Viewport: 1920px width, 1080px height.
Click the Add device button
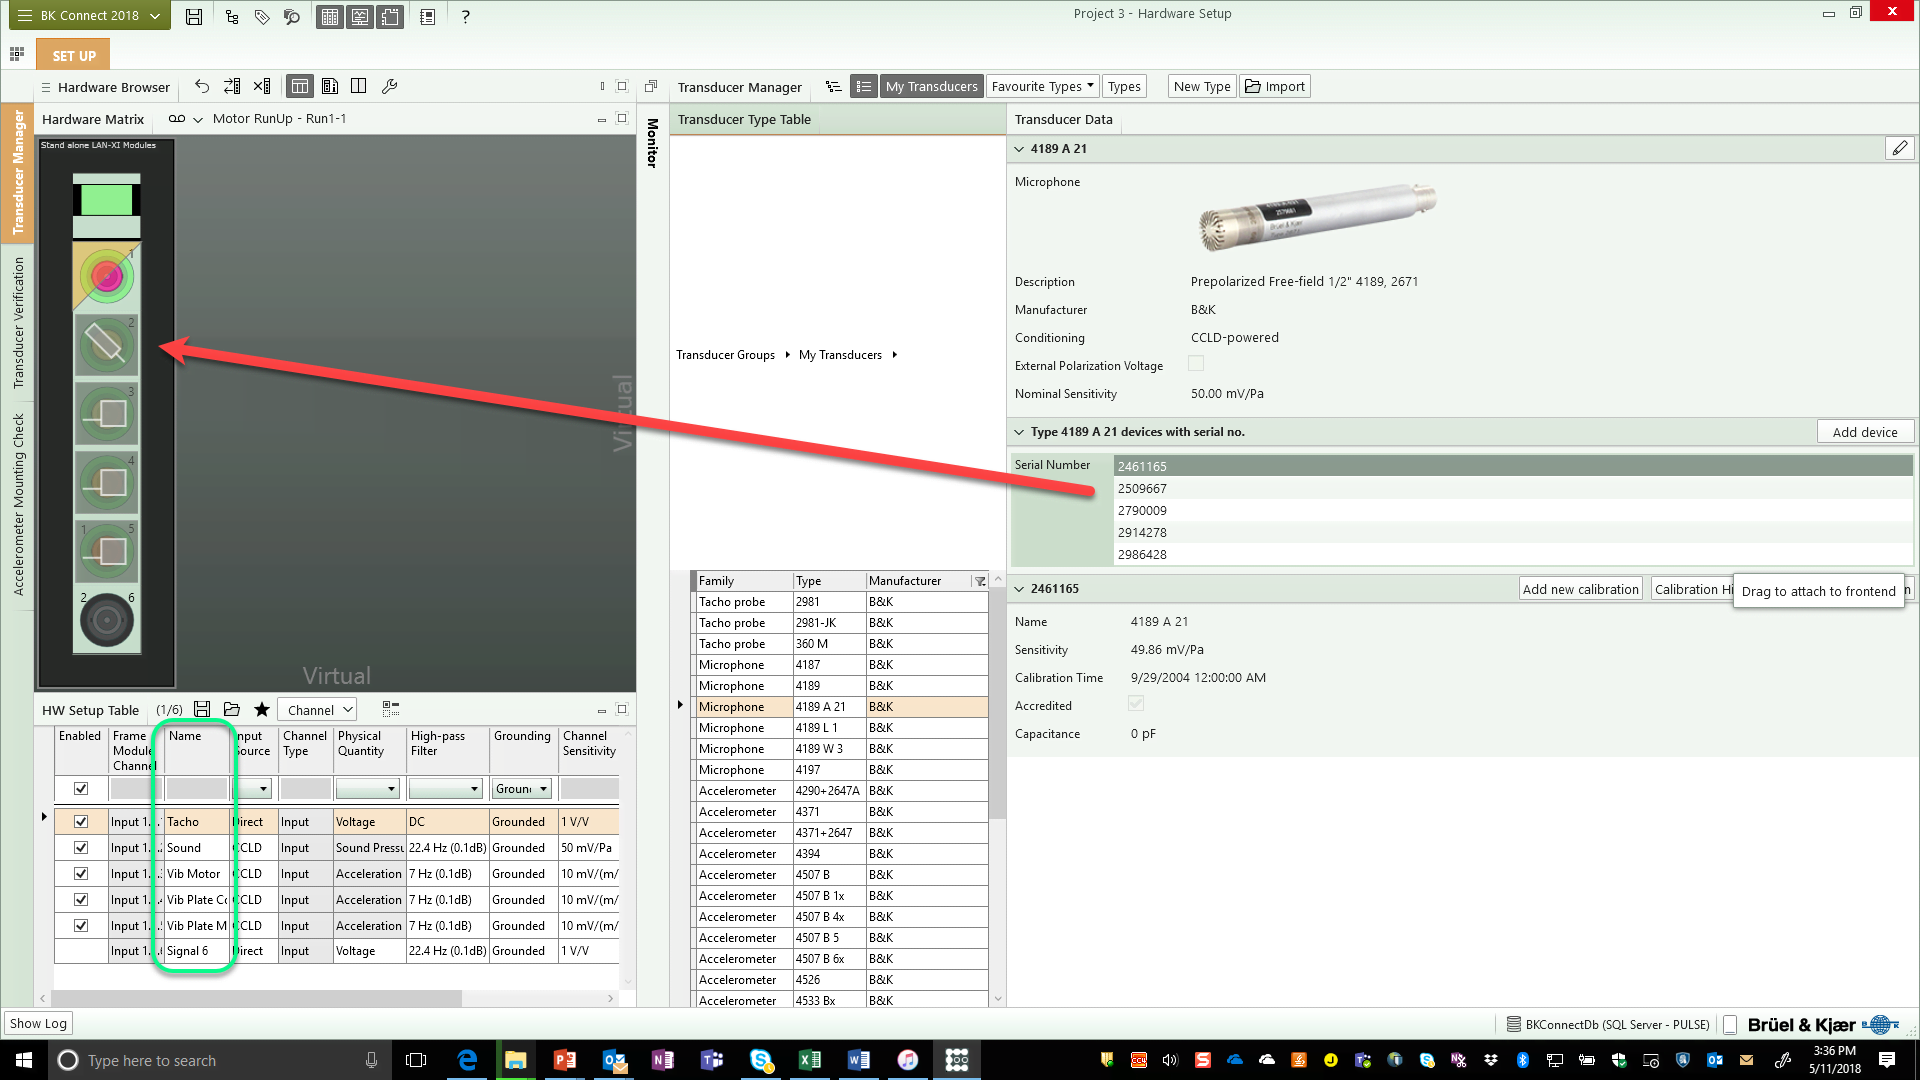(x=1863, y=431)
